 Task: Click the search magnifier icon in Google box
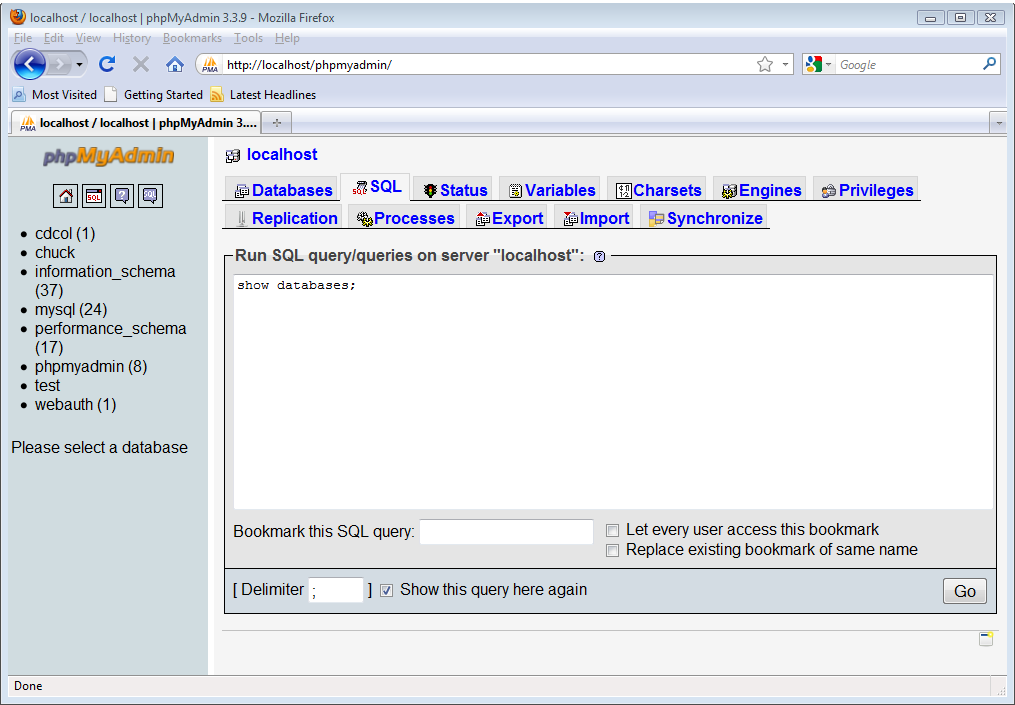click(989, 63)
